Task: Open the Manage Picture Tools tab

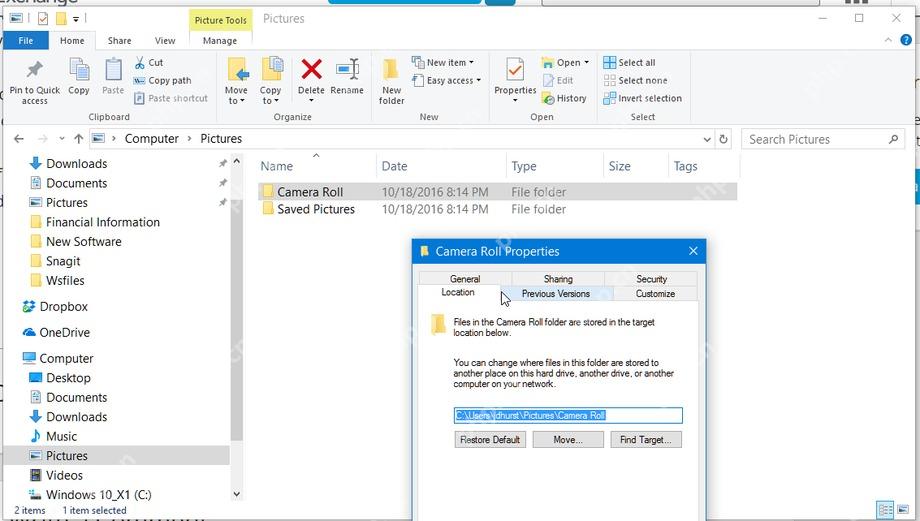Action: 220,40
